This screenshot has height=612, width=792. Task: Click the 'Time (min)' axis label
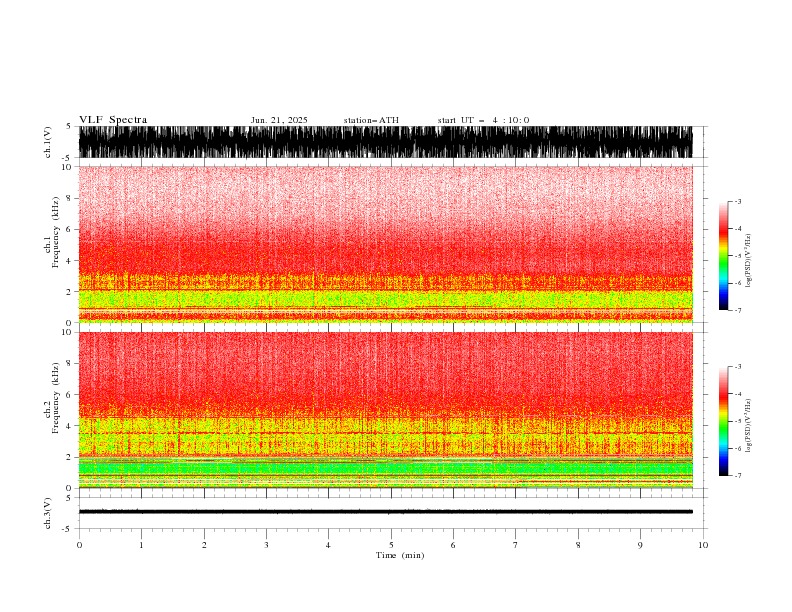click(400, 555)
